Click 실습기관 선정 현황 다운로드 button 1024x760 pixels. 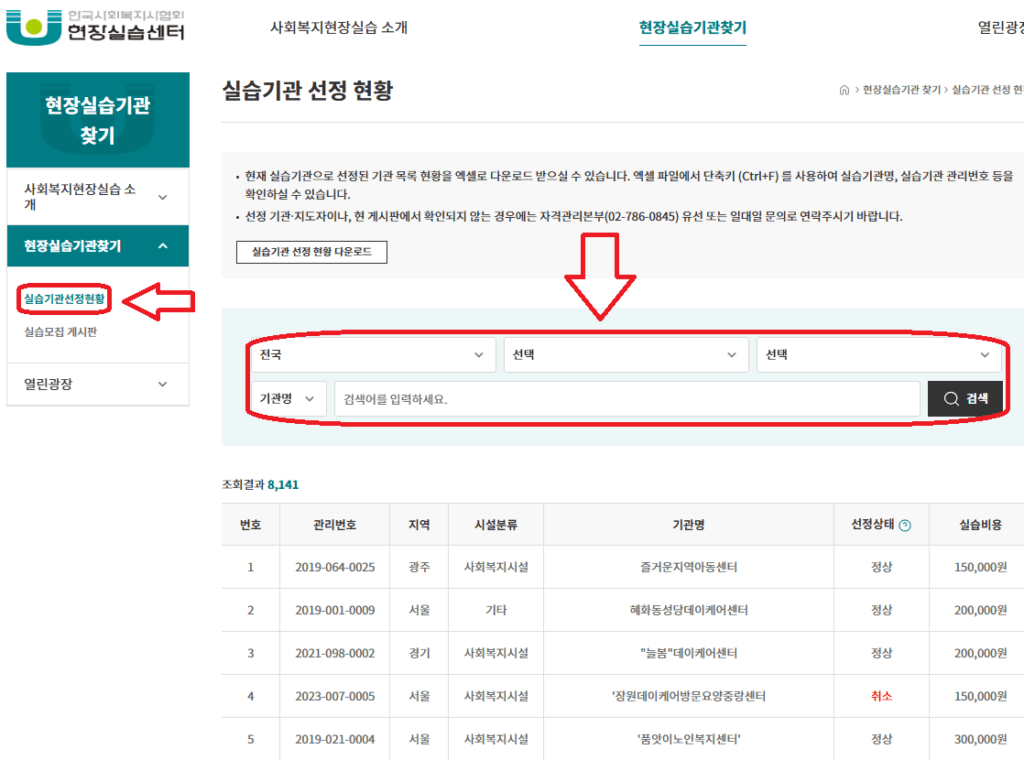tap(312, 252)
